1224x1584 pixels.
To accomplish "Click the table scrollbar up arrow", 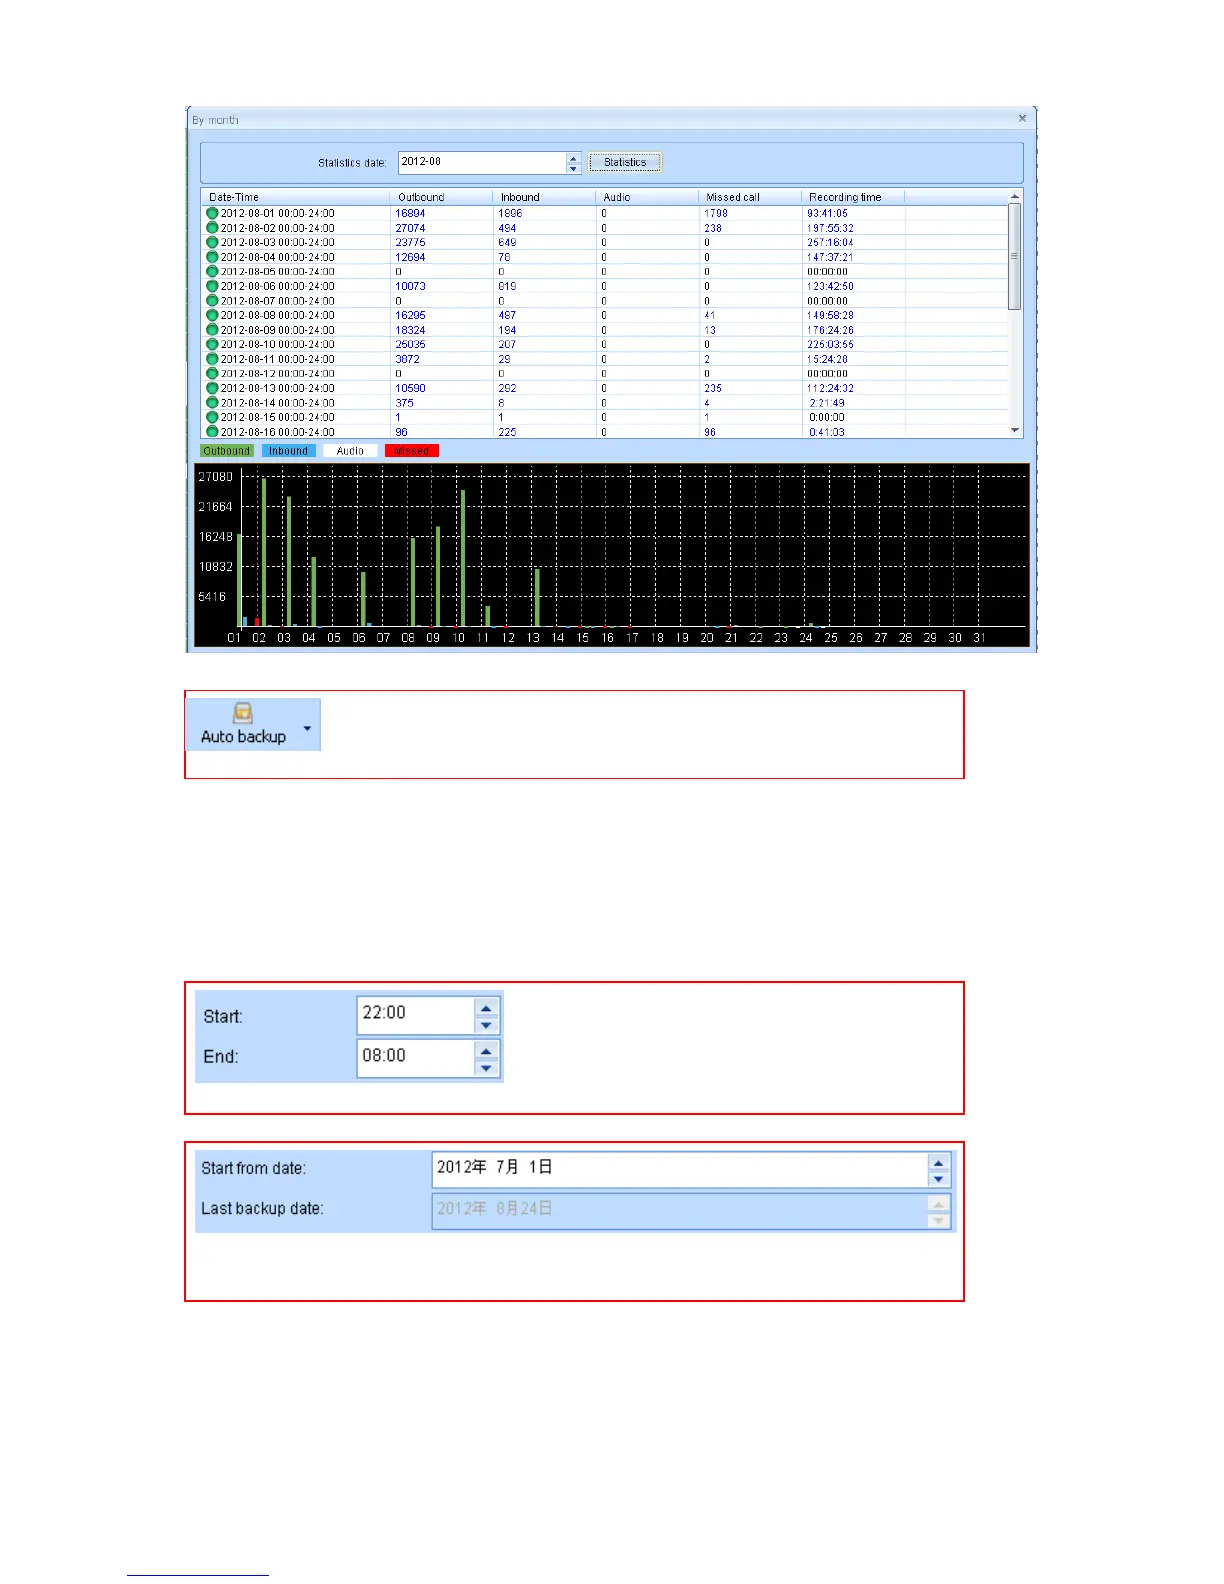I will (1015, 196).
